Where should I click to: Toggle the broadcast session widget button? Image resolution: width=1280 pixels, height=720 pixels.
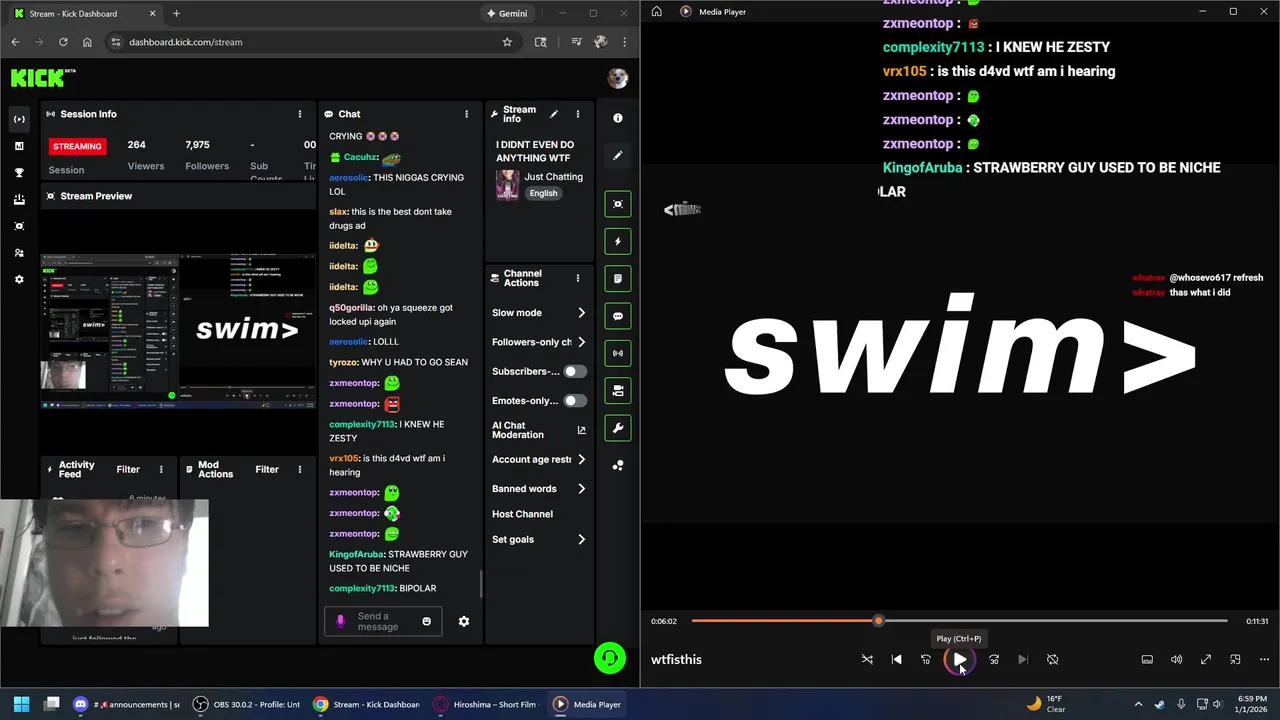click(618, 353)
